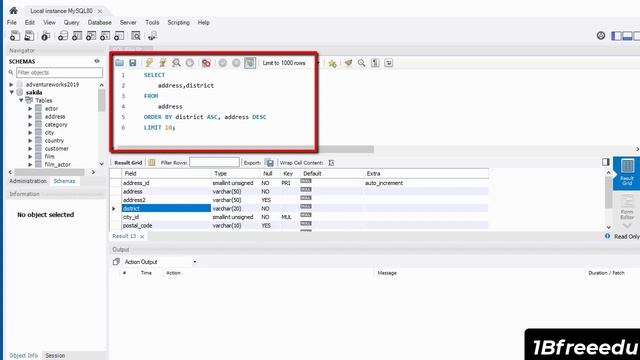
Task: Stop the executing query icon
Action: coord(190,63)
